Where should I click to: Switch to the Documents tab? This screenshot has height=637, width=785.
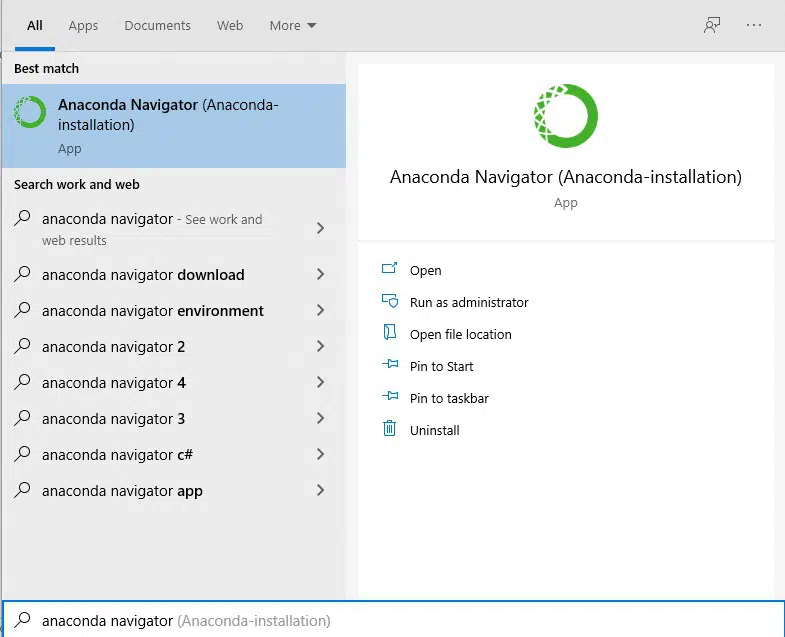coord(157,26)
